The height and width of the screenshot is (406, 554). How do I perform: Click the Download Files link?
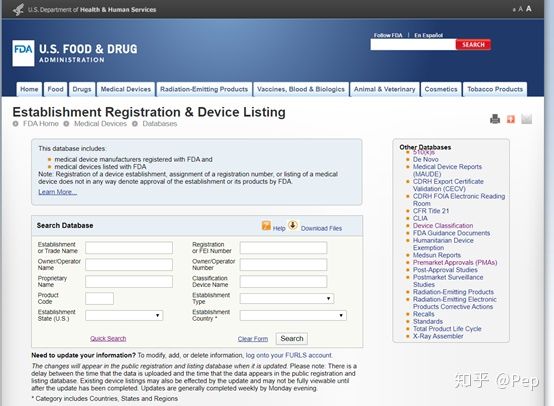point(321,228)
